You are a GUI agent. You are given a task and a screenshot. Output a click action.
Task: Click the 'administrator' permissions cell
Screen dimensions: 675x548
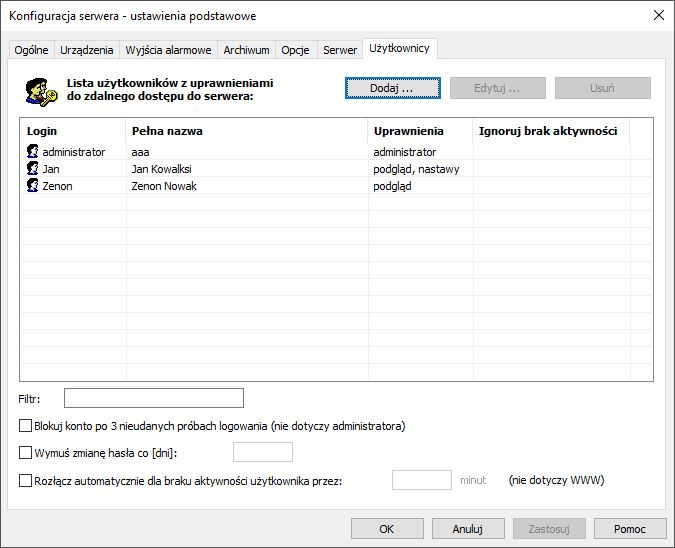point(405,152)
